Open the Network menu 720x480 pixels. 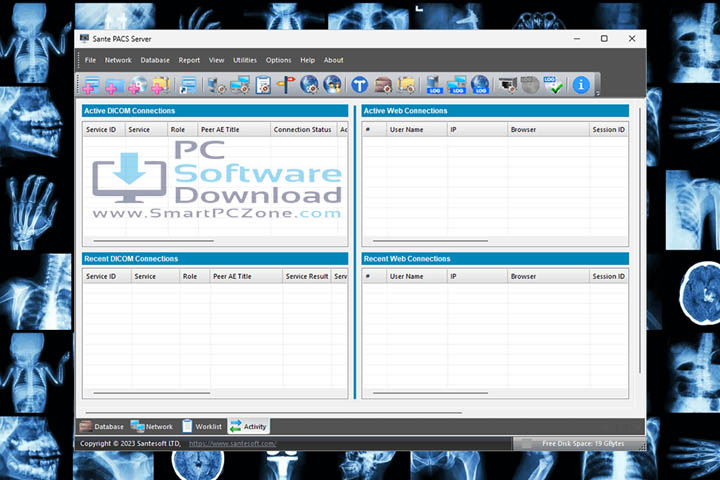point(118,60)
